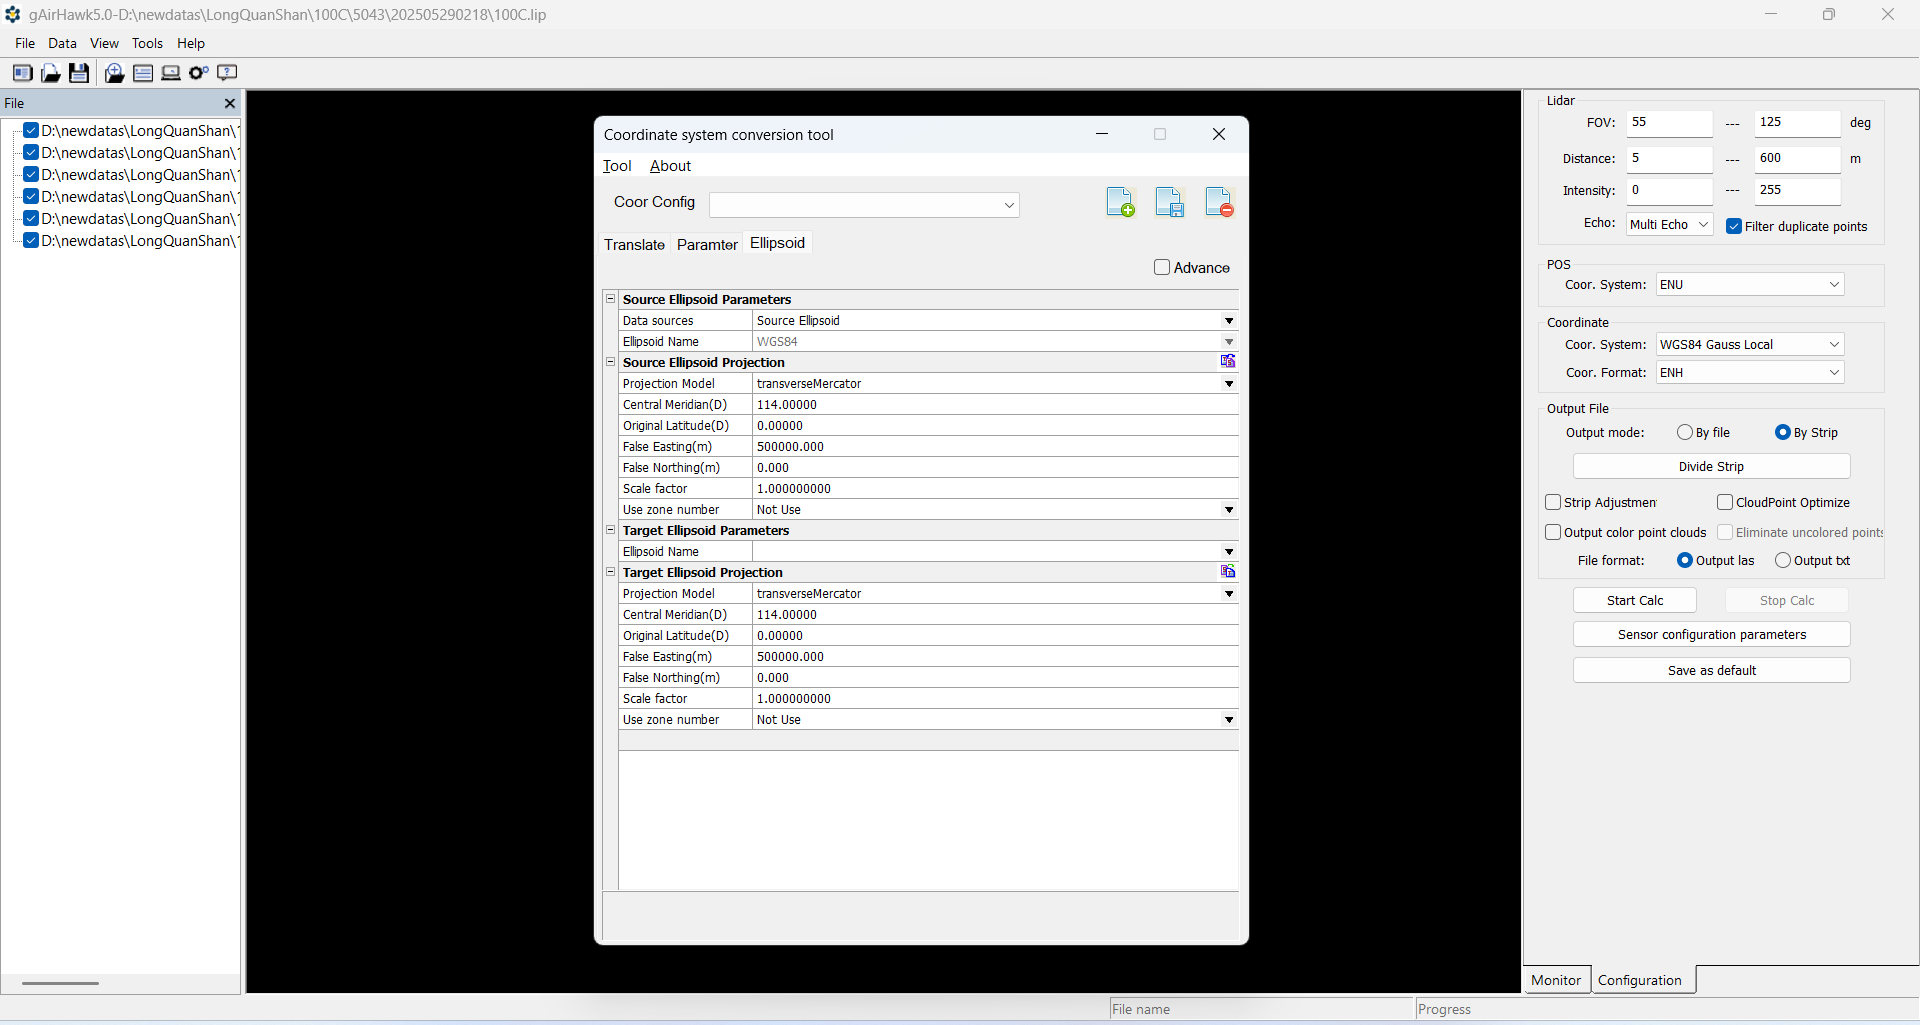Collapse the Source Ellipsoid Parameters section
Viewport: 1920px width, 1025px height.
[611, 299]
